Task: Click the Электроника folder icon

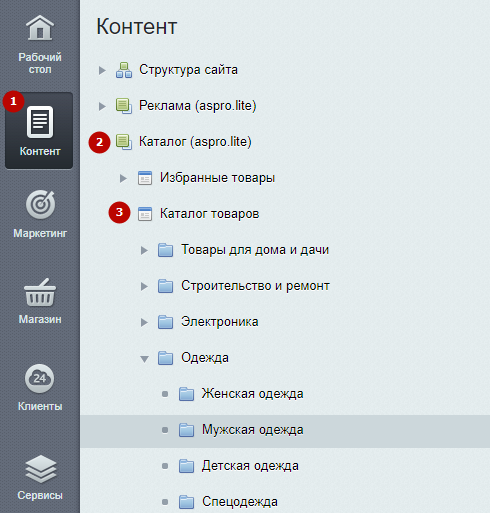Action: coord(165,322)
